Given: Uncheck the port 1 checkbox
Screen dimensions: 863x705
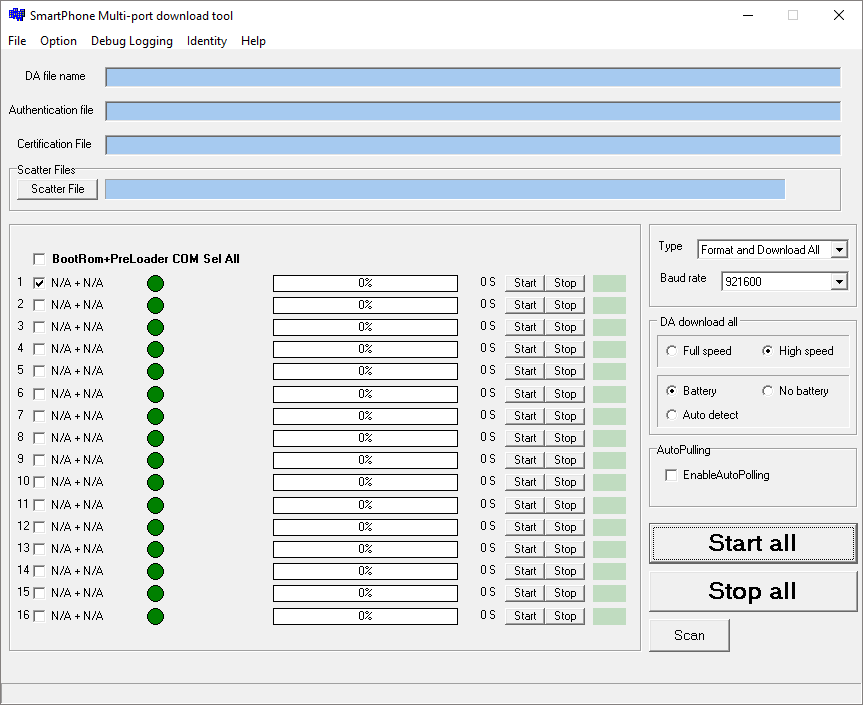Looking at the screenshot, I should [x=39, y=283].
